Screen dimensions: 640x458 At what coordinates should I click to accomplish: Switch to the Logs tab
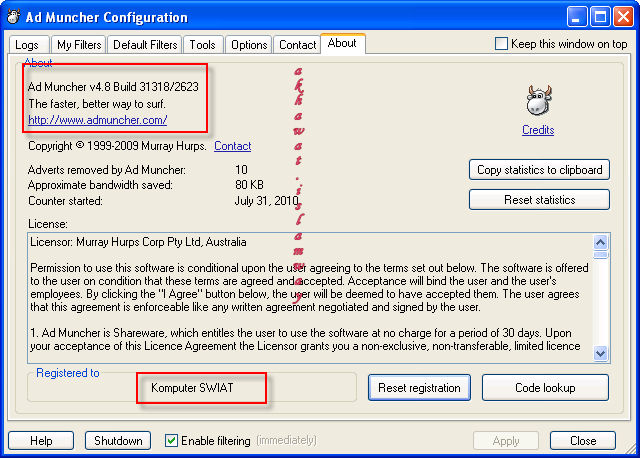[x=29, y=44]
